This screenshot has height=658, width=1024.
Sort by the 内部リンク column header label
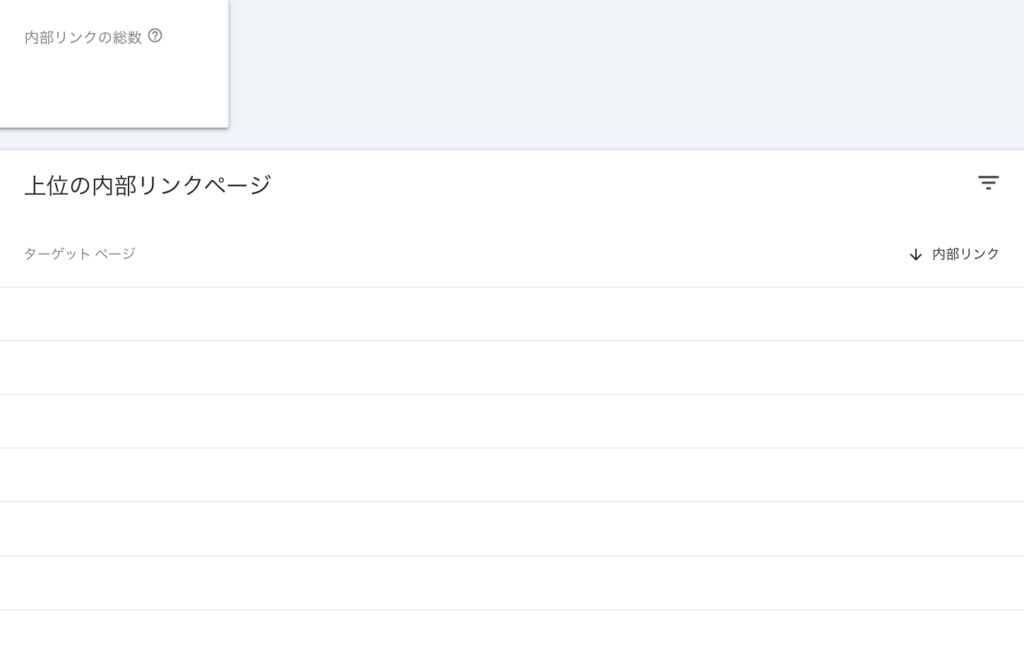coord(965,254)
